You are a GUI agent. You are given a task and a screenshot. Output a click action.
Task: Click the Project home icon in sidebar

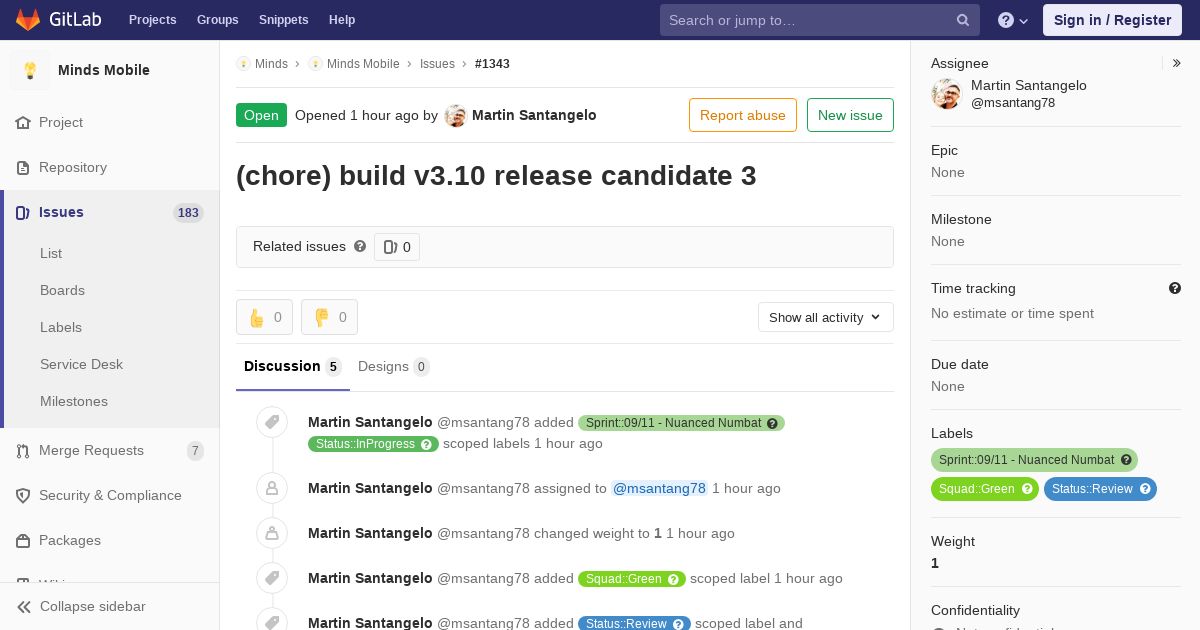point(23,123)
